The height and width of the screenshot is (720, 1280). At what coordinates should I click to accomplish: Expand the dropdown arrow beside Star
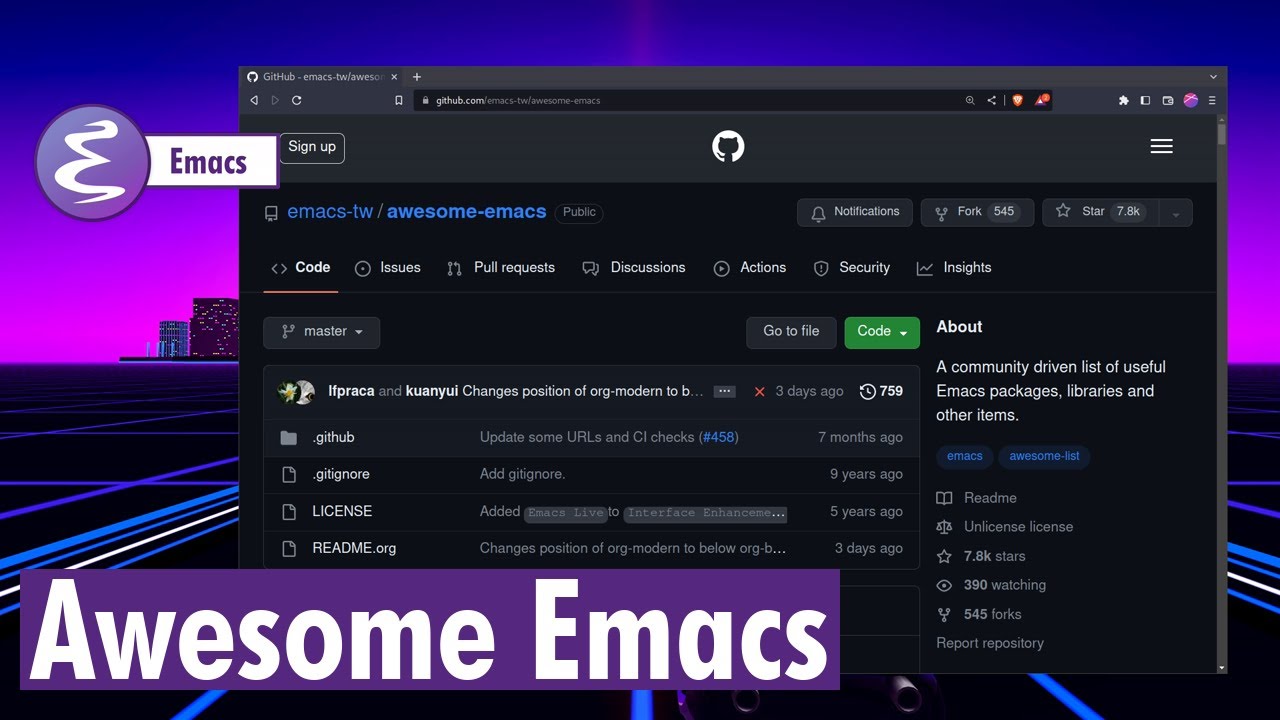click(x=1176, y=212)
